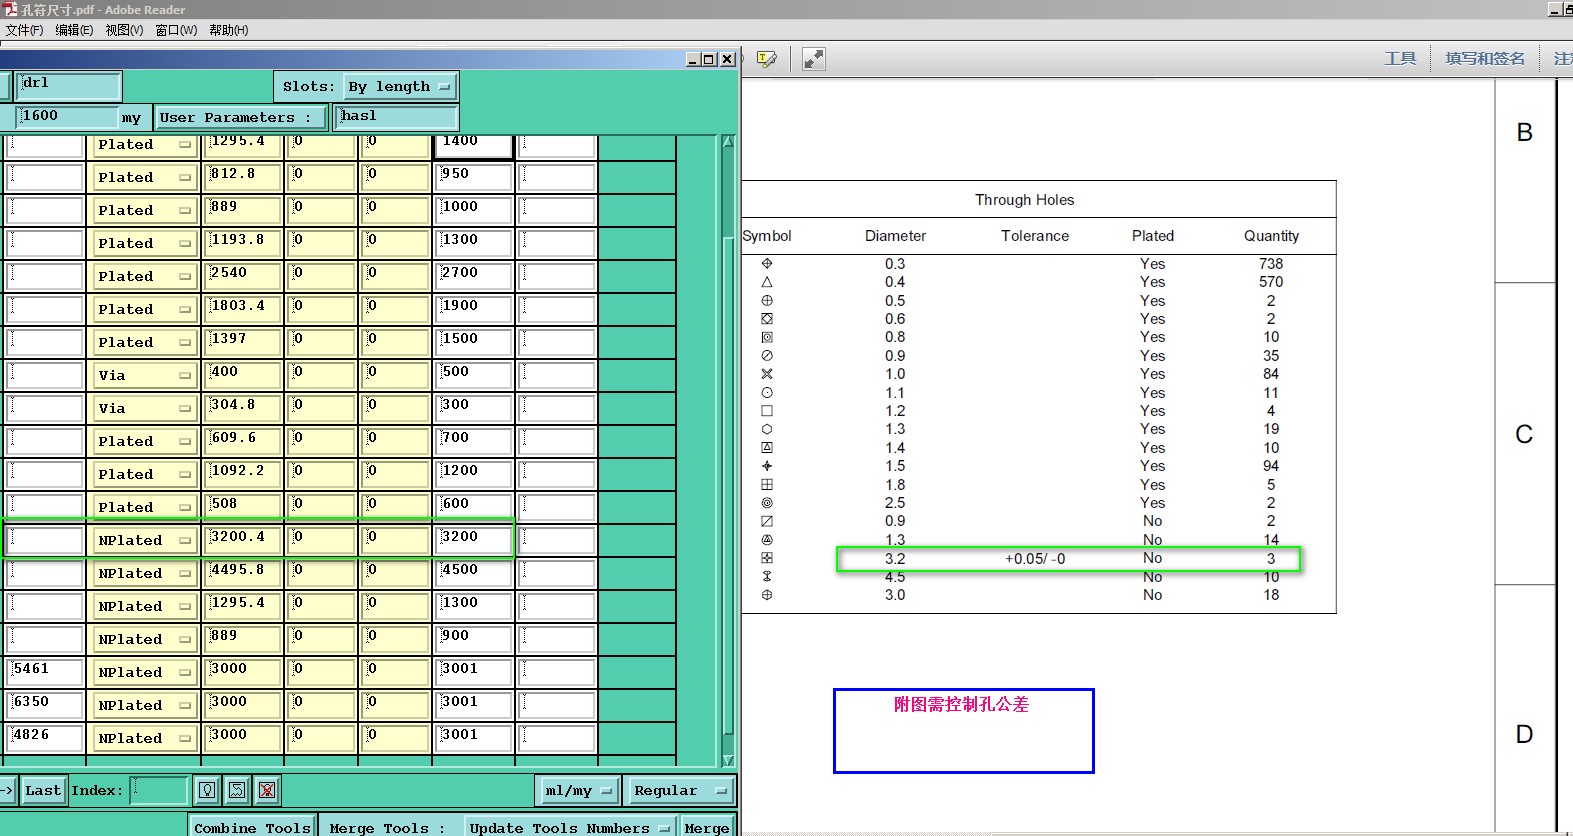Screen dimensions: 1573x836
Task: Click the drl layer name field
Action: click(68, 85)
